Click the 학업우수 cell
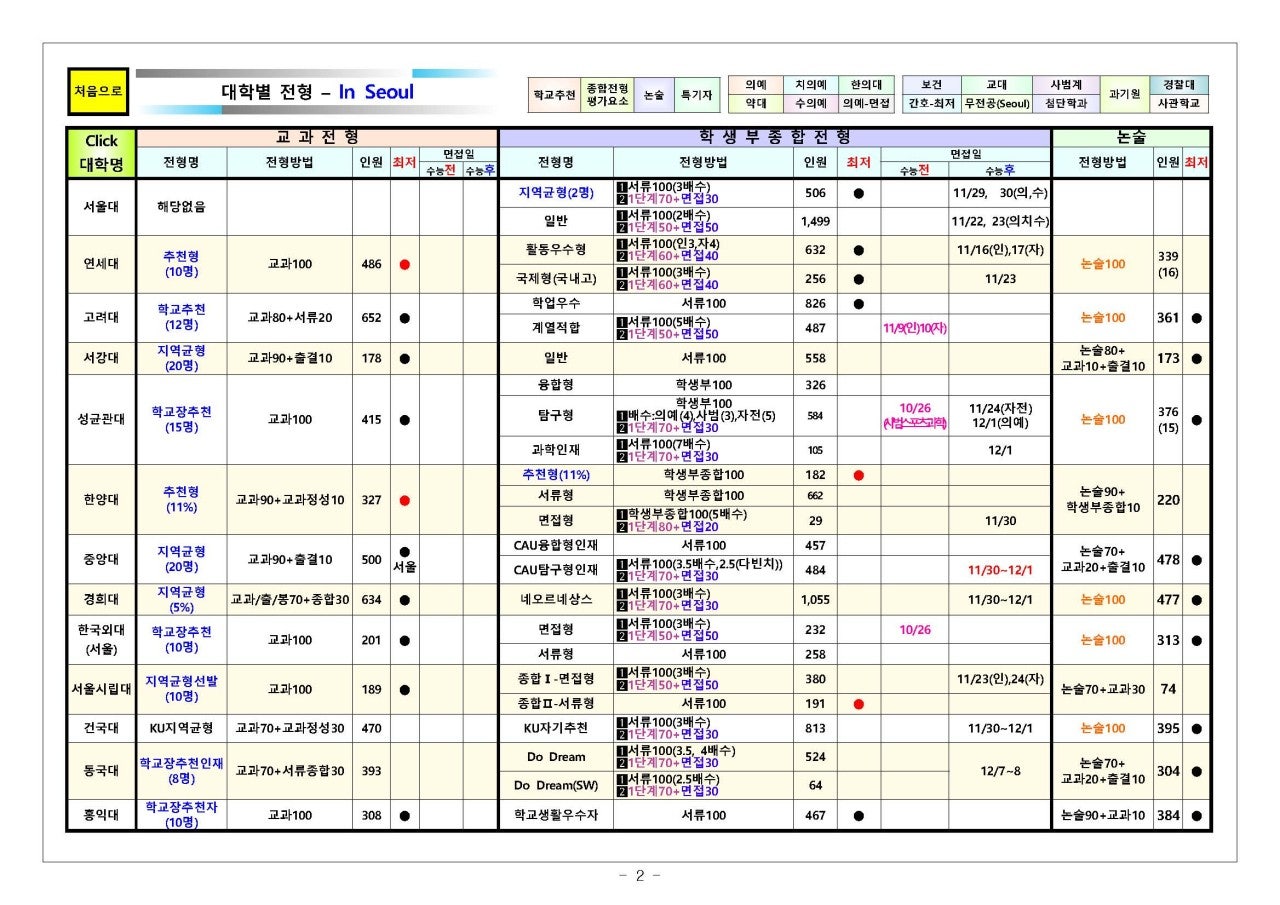The image size is (1280, 905). (556, 303)
